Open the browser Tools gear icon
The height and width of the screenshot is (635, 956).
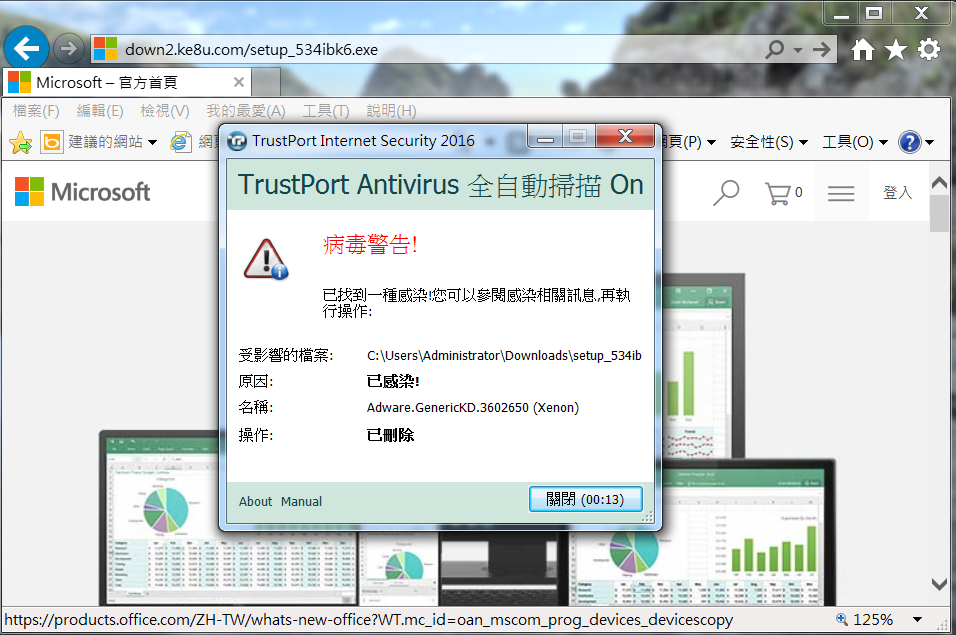tap(929, 49)
